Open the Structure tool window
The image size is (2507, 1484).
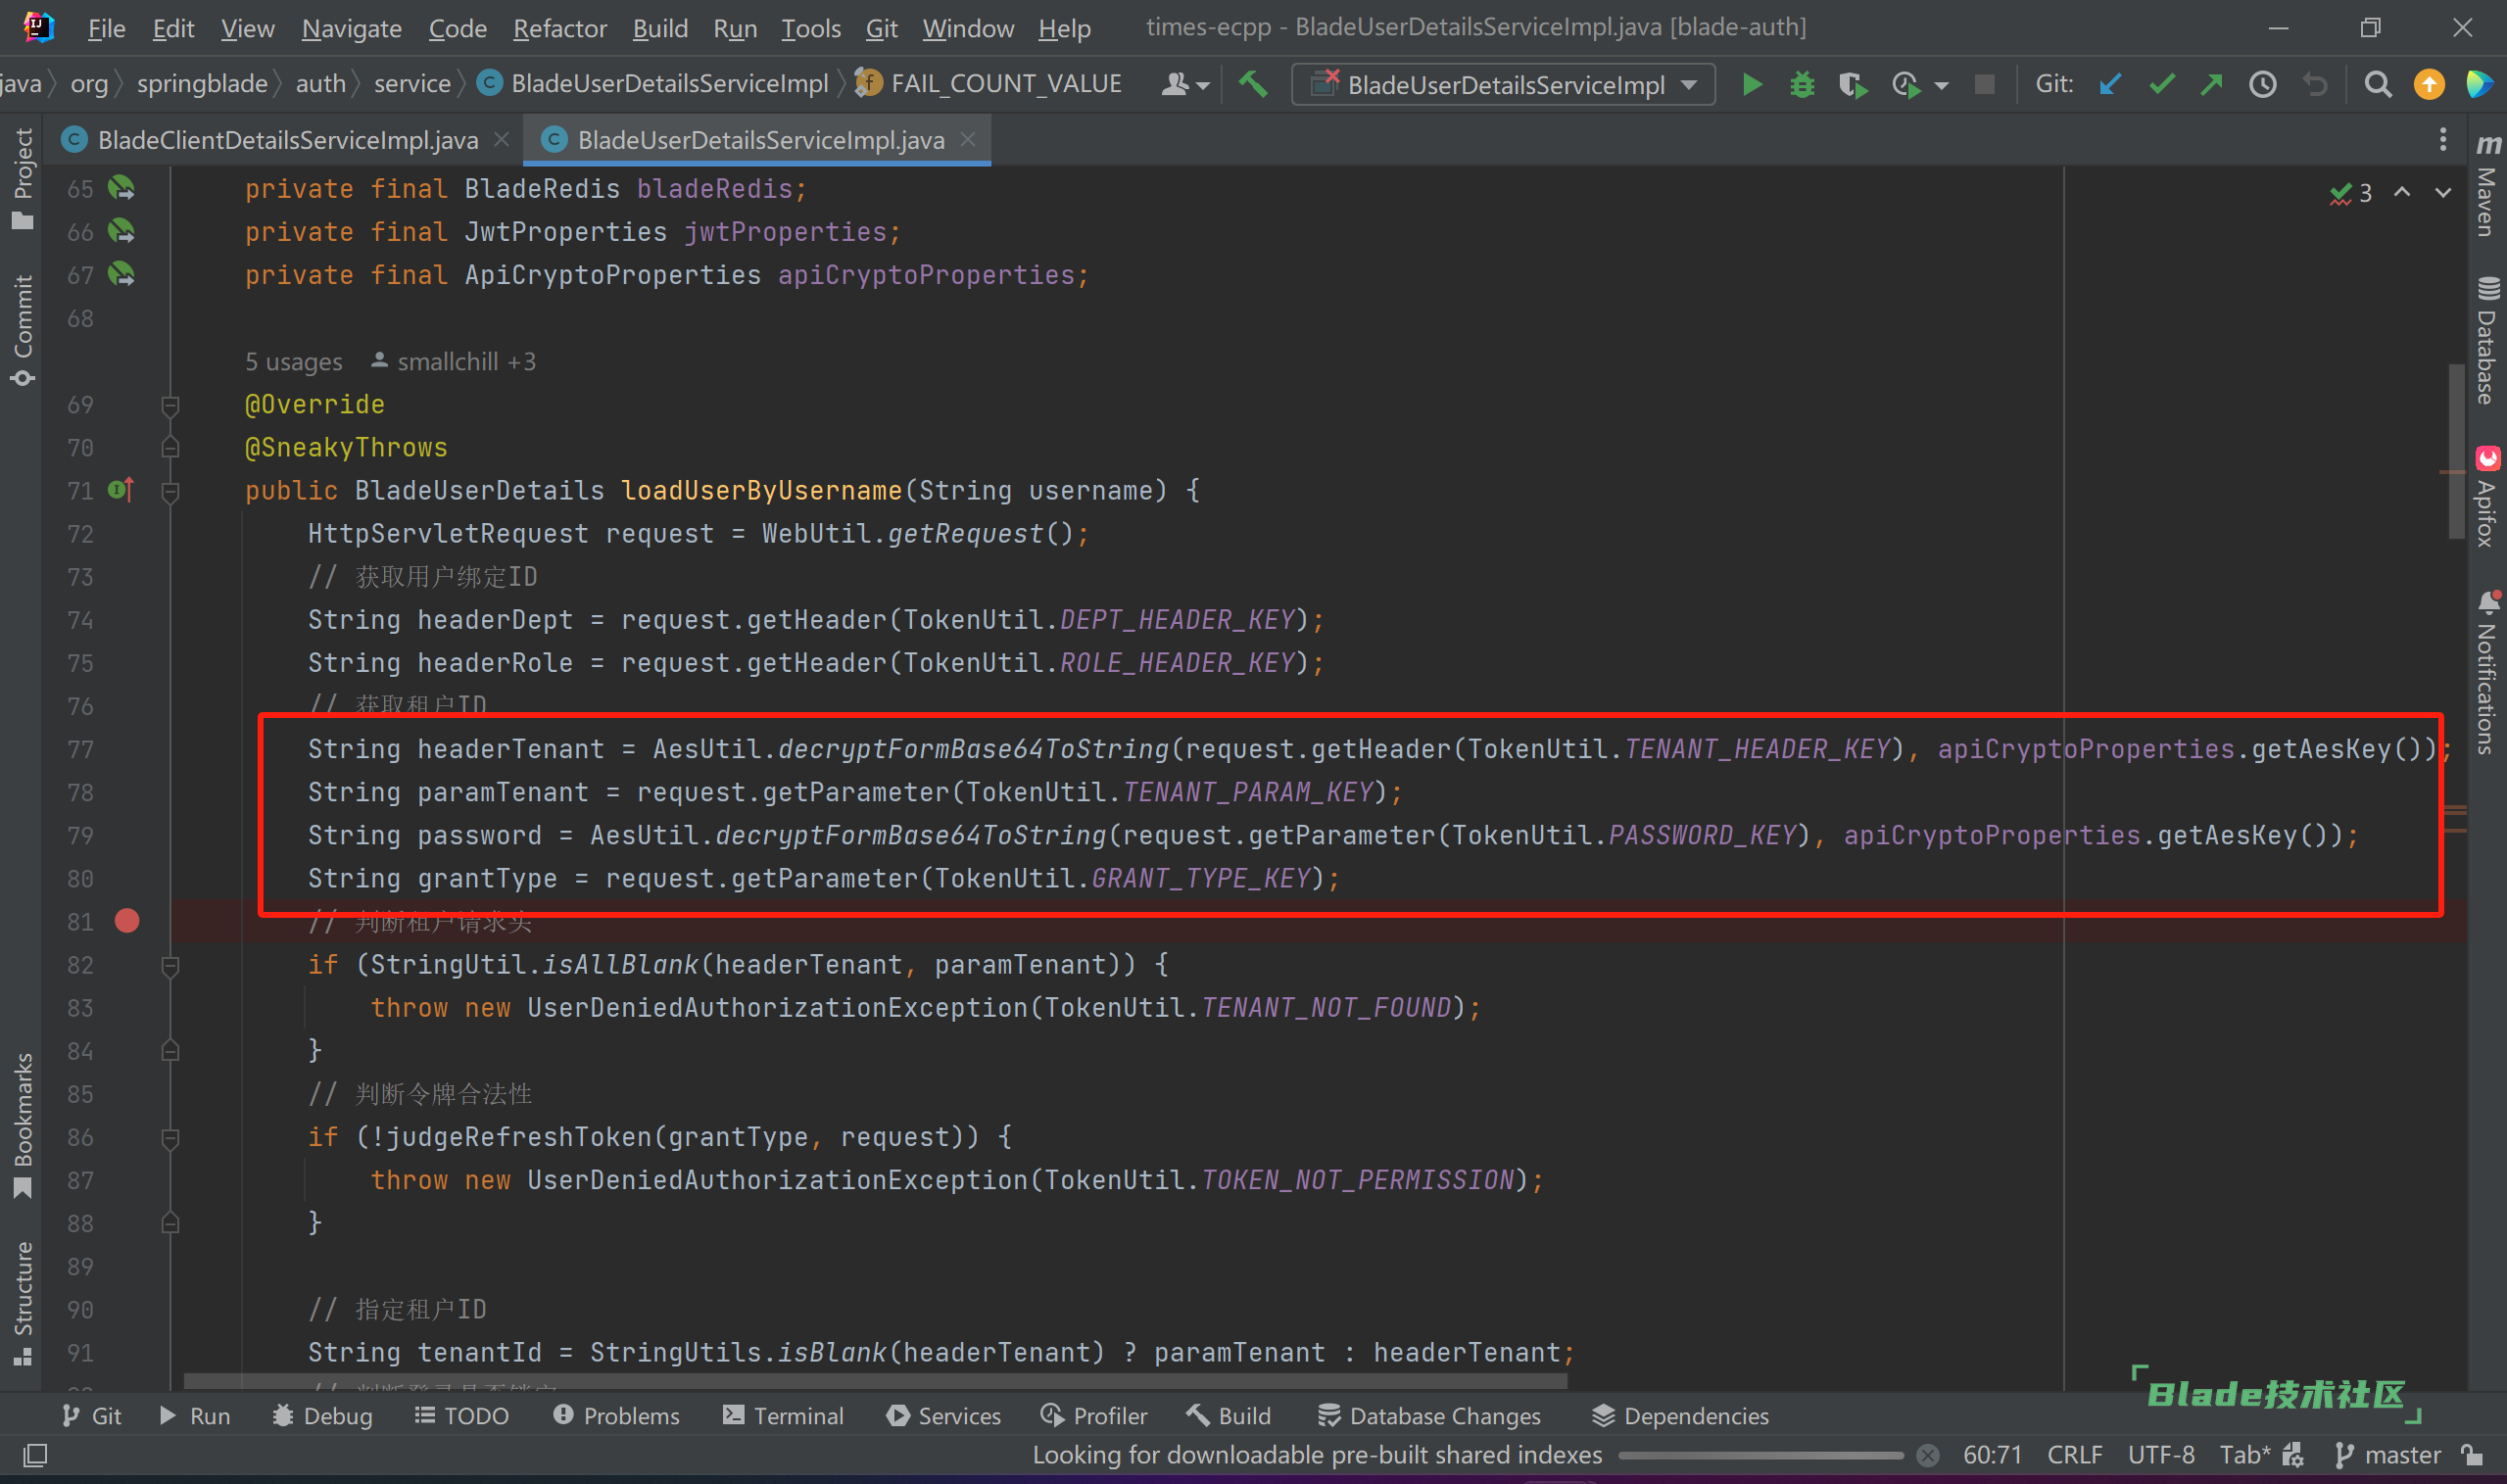point(22,1303)
